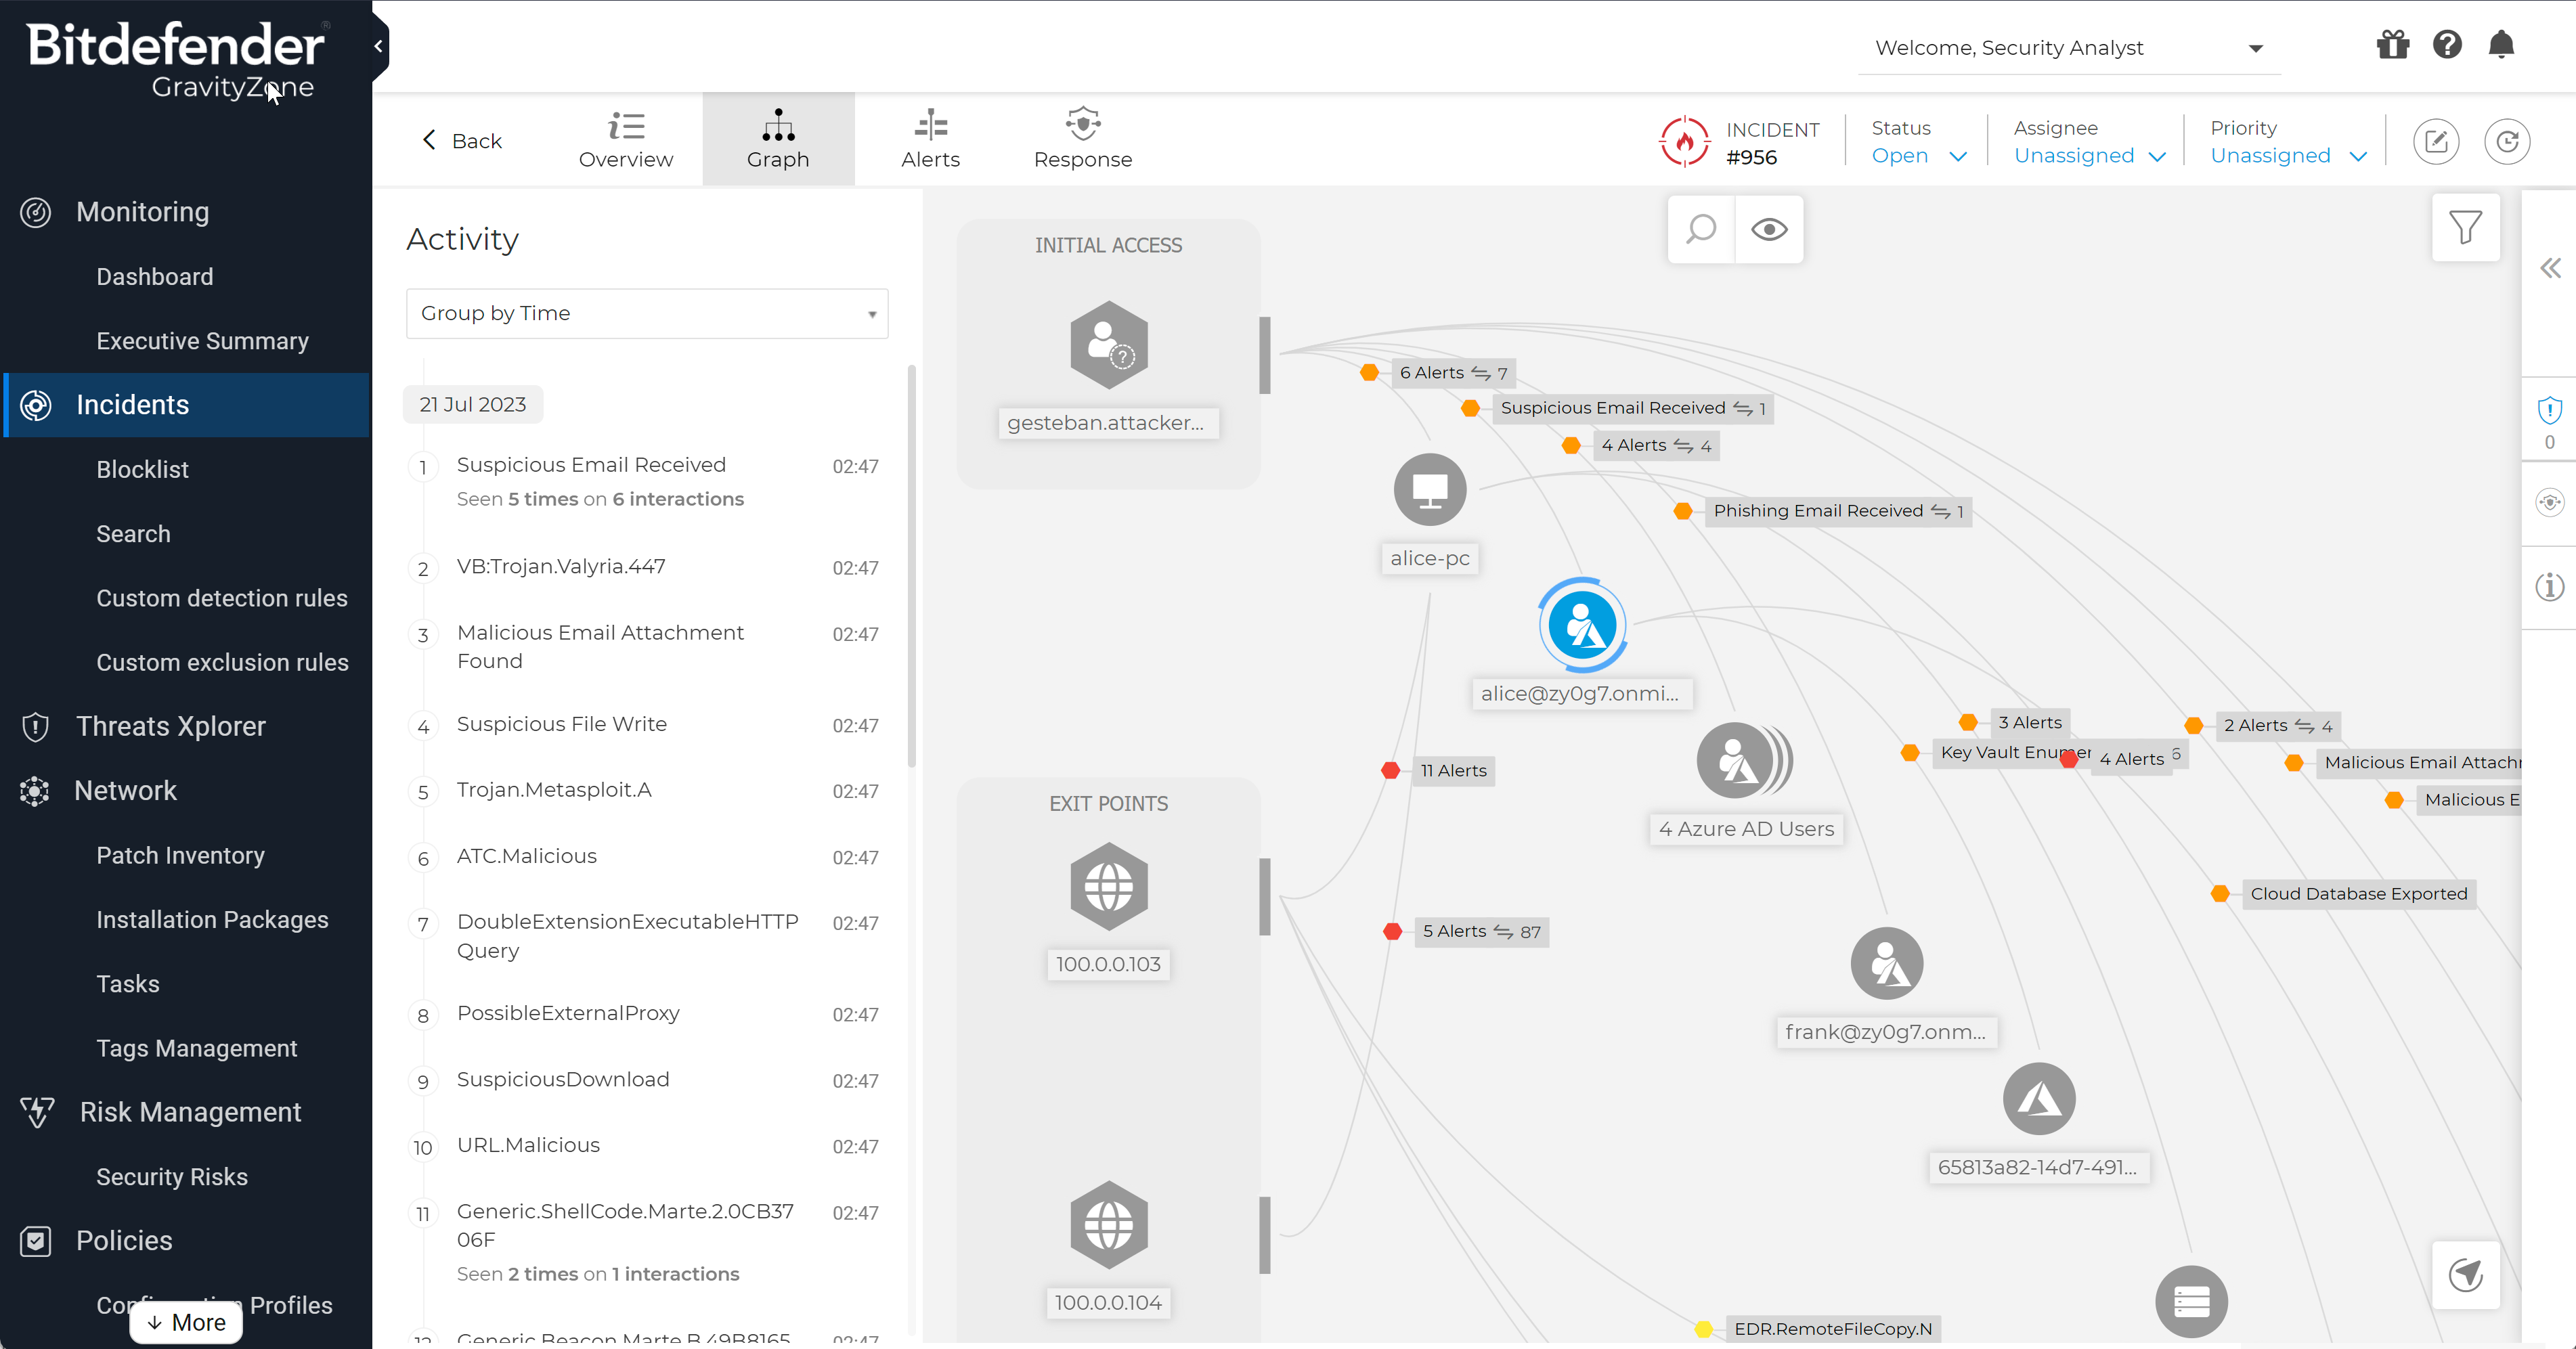Viewport: 2576px width, 1349px height.
Task: Open Incidents in the sidebar
Action: (187, 405)
